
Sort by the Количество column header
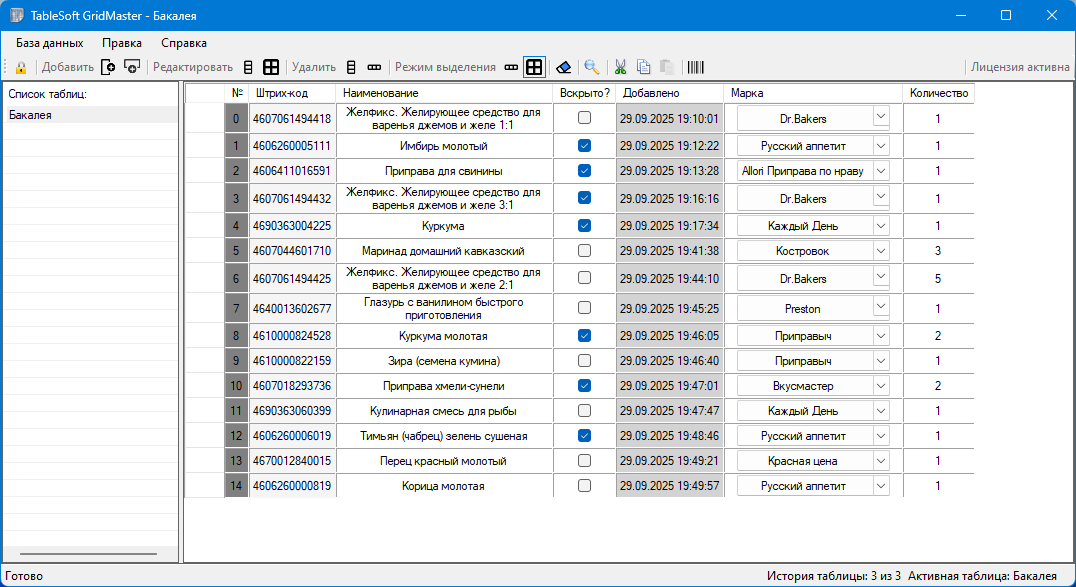pos(938,93)
